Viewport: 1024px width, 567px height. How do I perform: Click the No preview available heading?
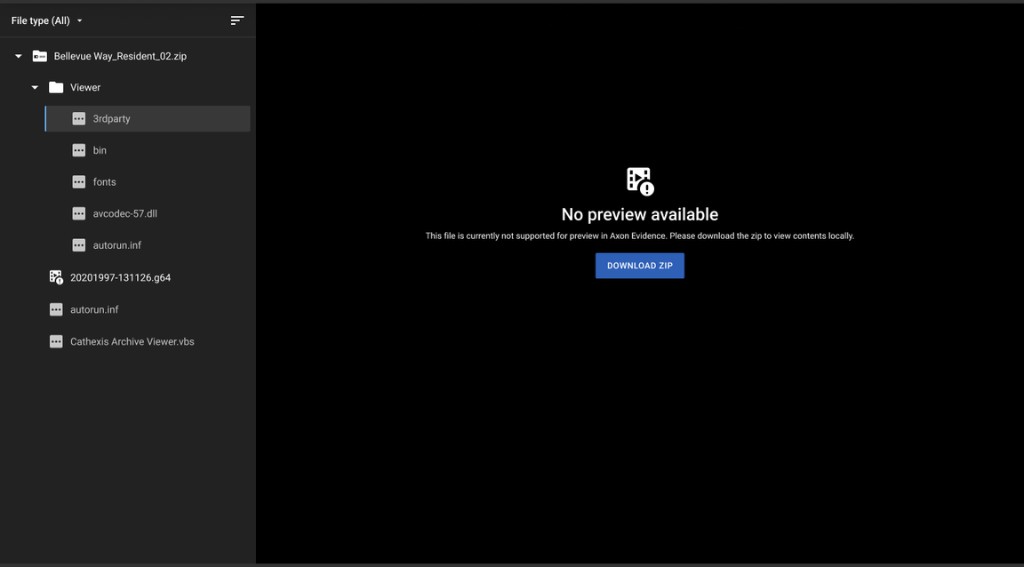click(x=640, y=214)
